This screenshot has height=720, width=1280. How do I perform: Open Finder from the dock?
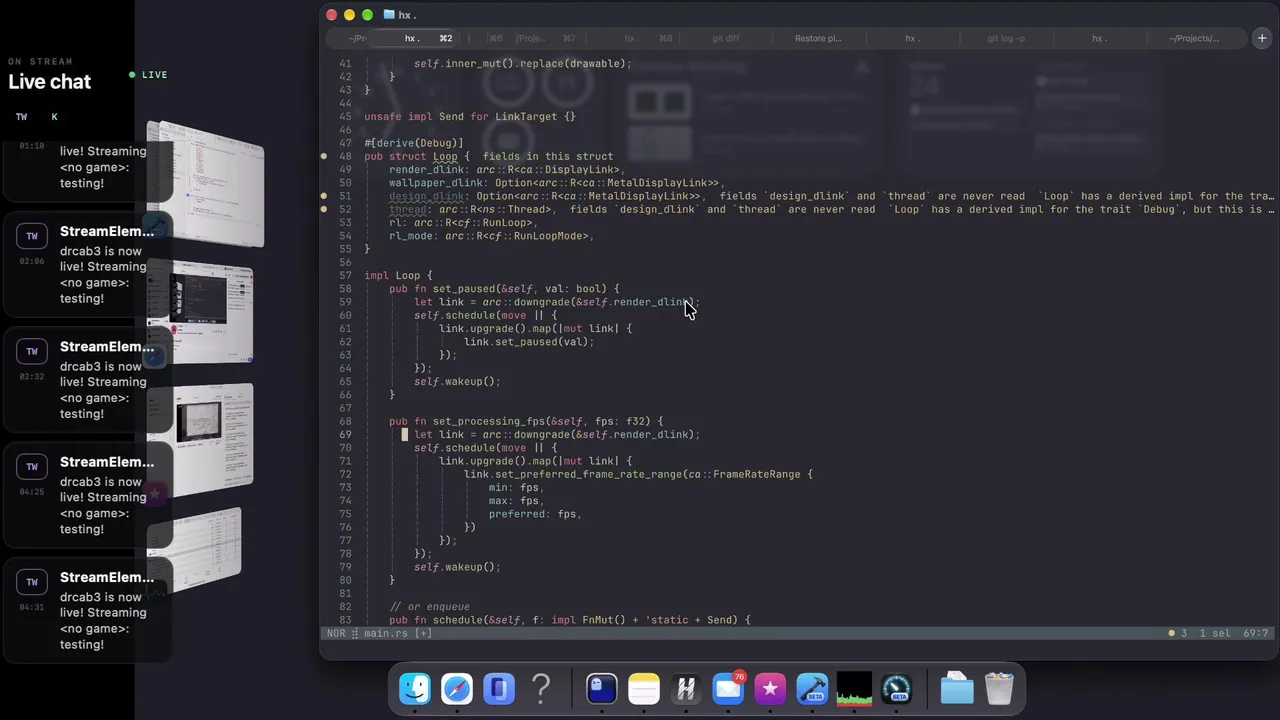pyautogui.click(x=415, y=688)
